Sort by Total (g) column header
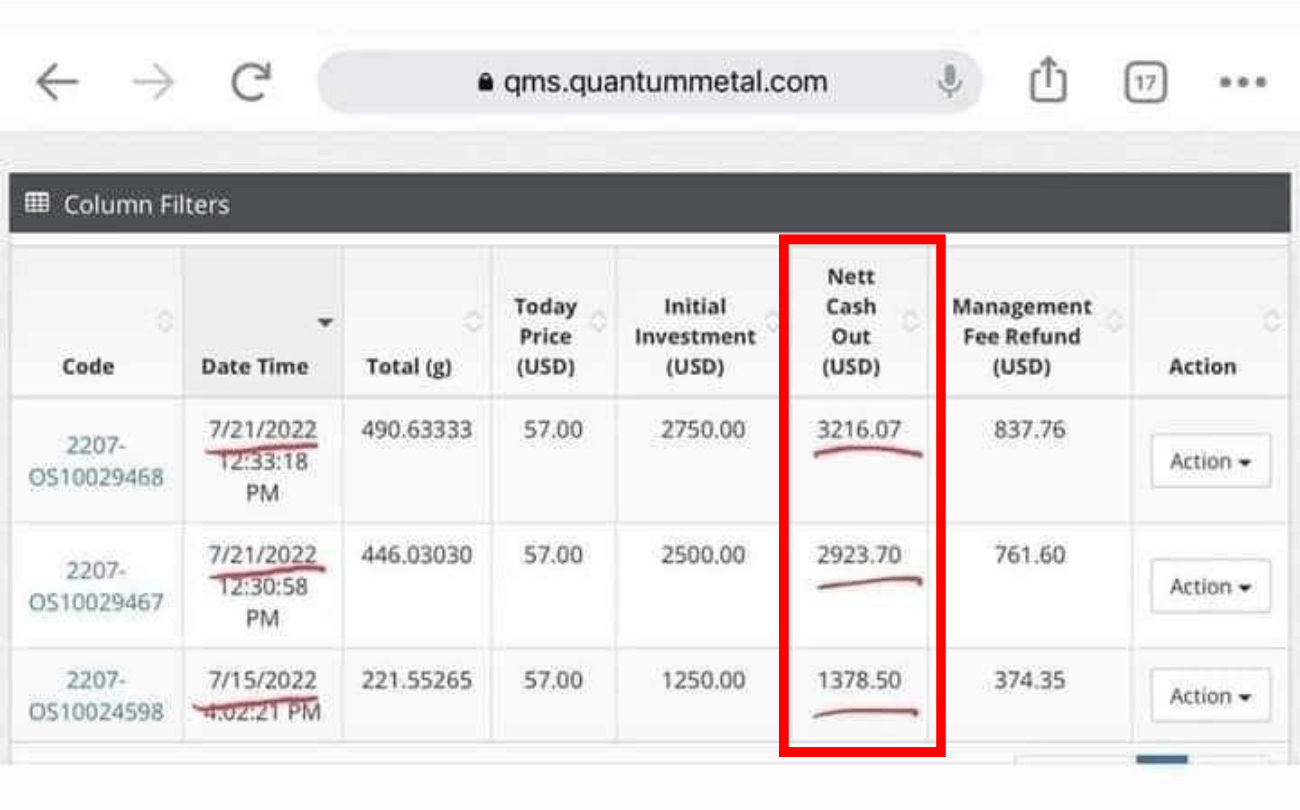Image resolution: width=1300 pixels, height=810 pixels. 409,366
